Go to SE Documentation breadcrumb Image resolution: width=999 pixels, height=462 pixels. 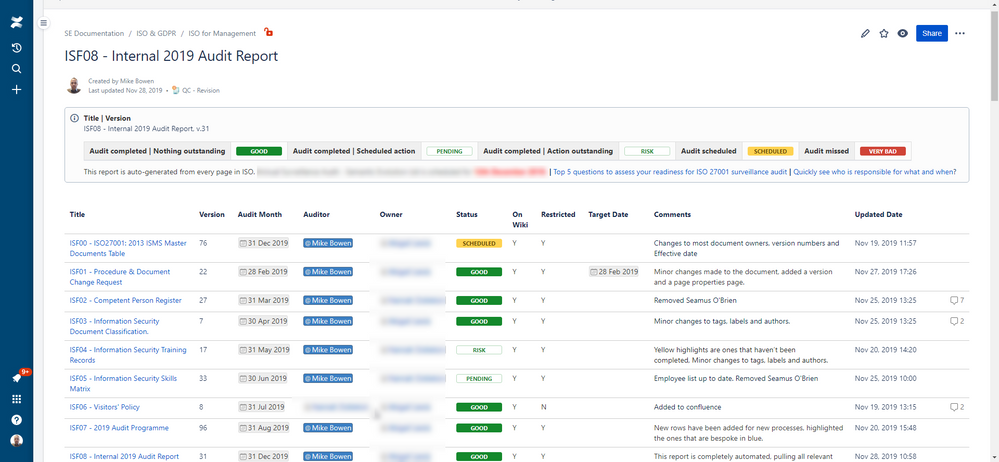(94, 33)
